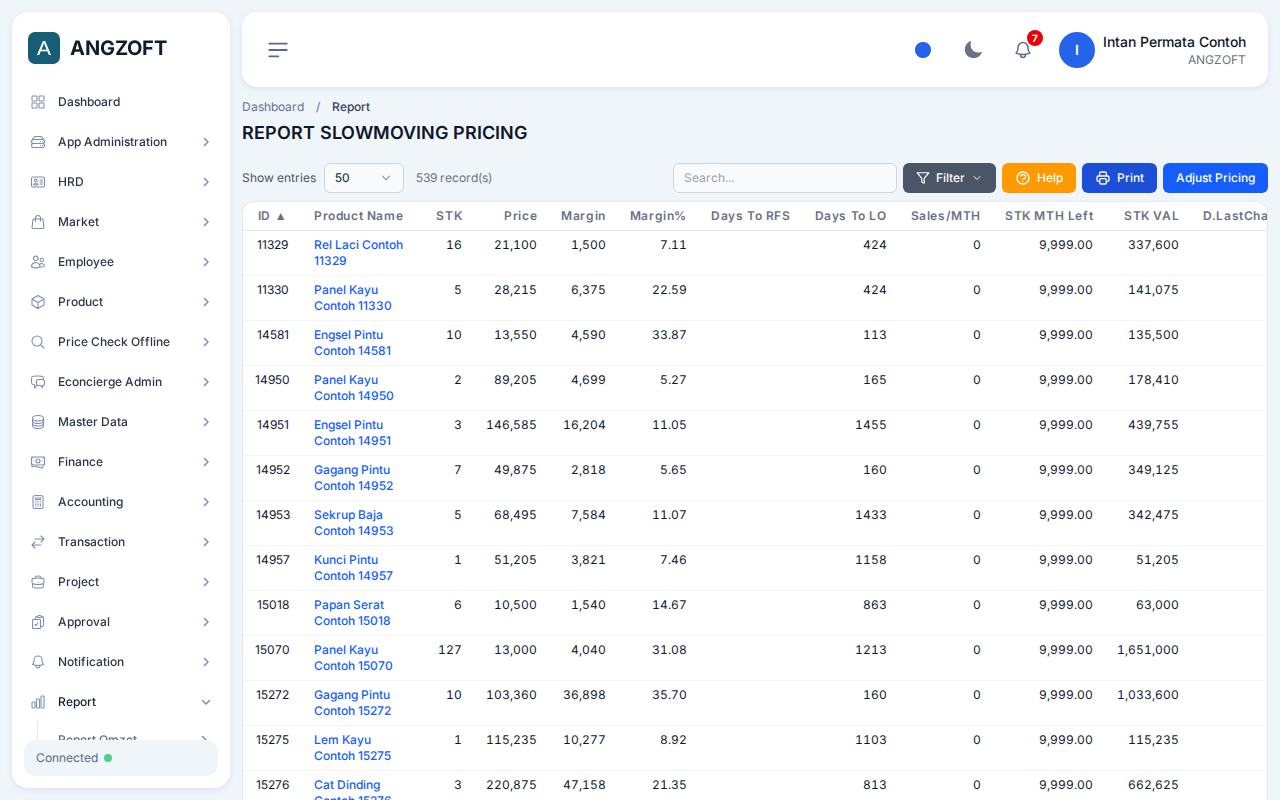Viewport: 1280px width, 800px height.
Task: Click the App Administration sidebar icon
Action: (x=38, y=142)
